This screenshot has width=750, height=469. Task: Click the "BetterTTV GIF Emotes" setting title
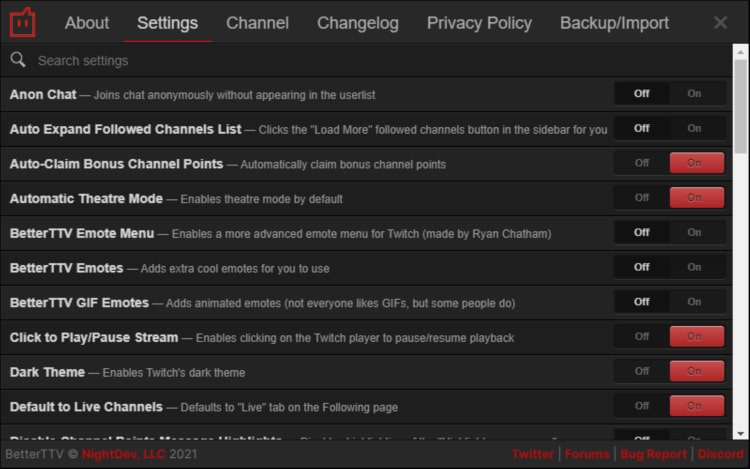[x=79, y=303]
